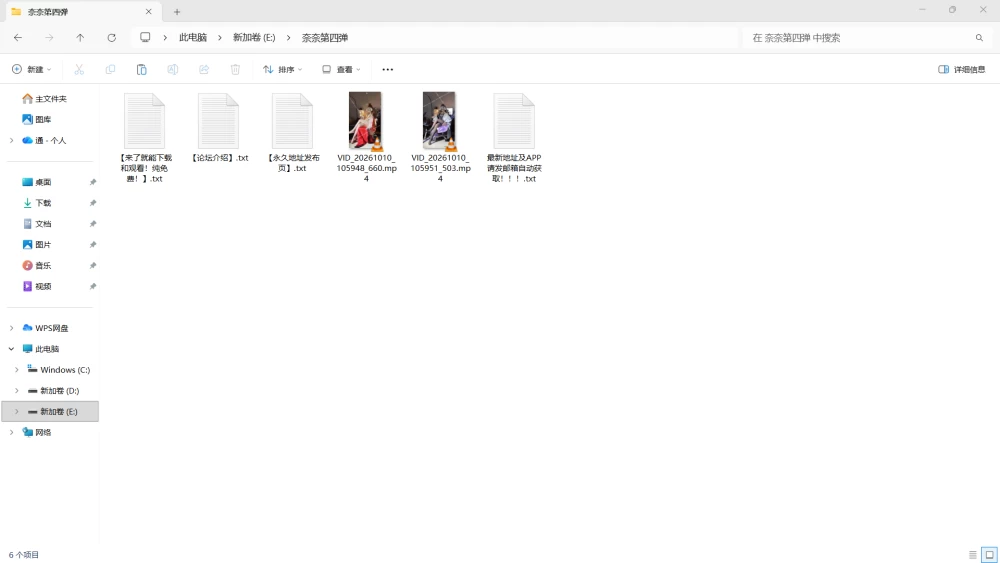Image resolution: width=1000 pixels, height=563 pixels.
Task: Select 图片 in quick access
Action: pos(37,245)
